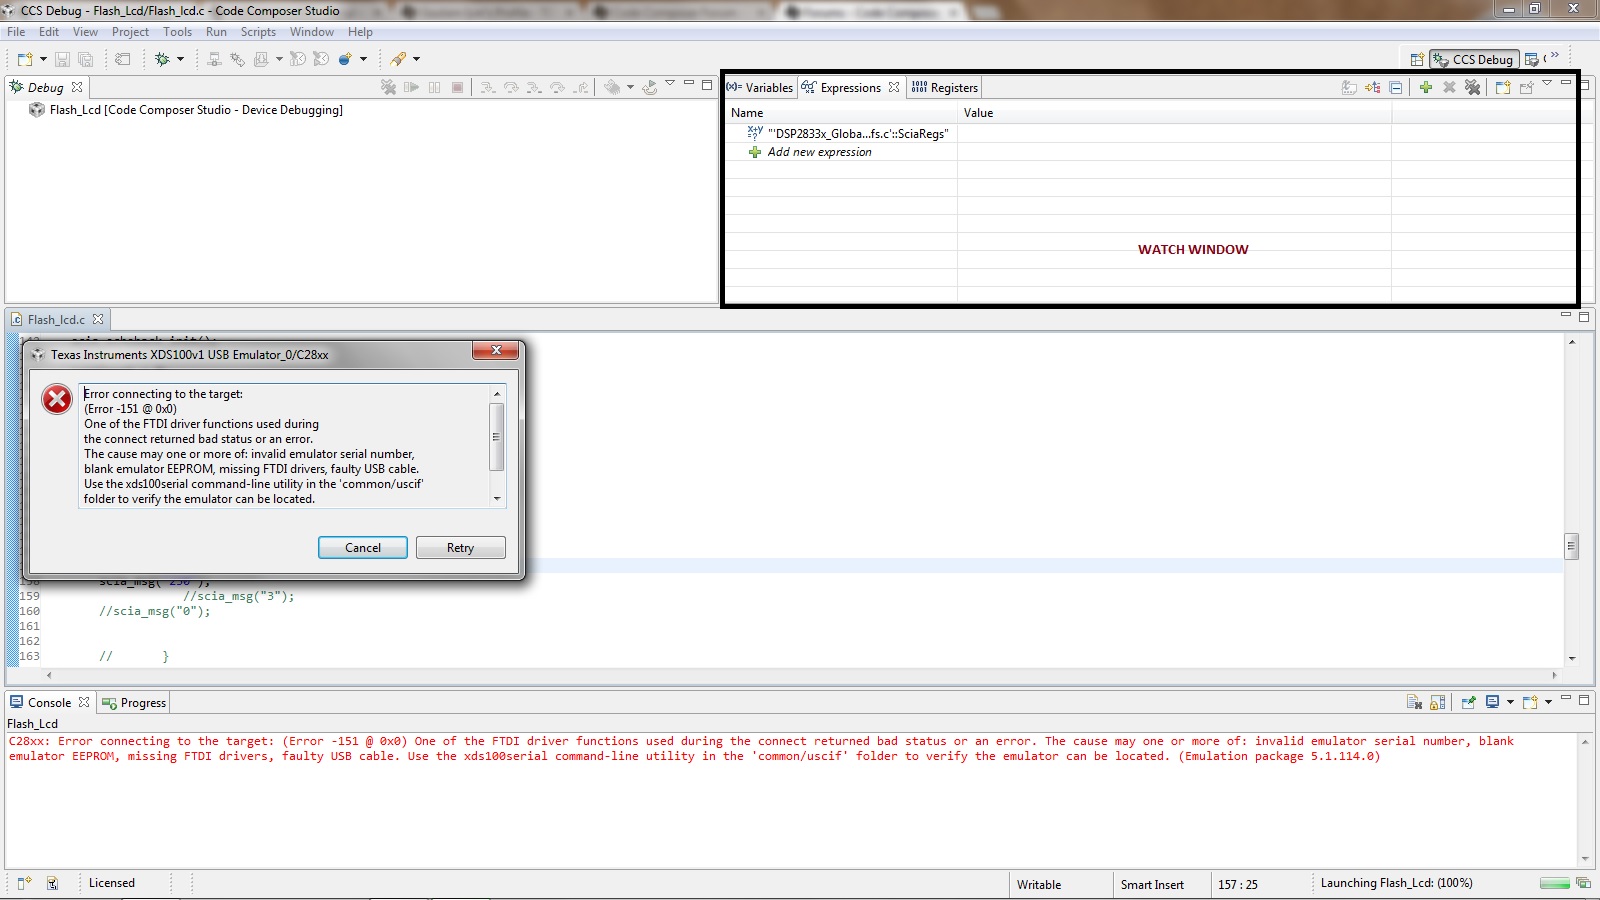1600x900 pixels.
Task: Switch to the Console tab
Action: point(49,703)
